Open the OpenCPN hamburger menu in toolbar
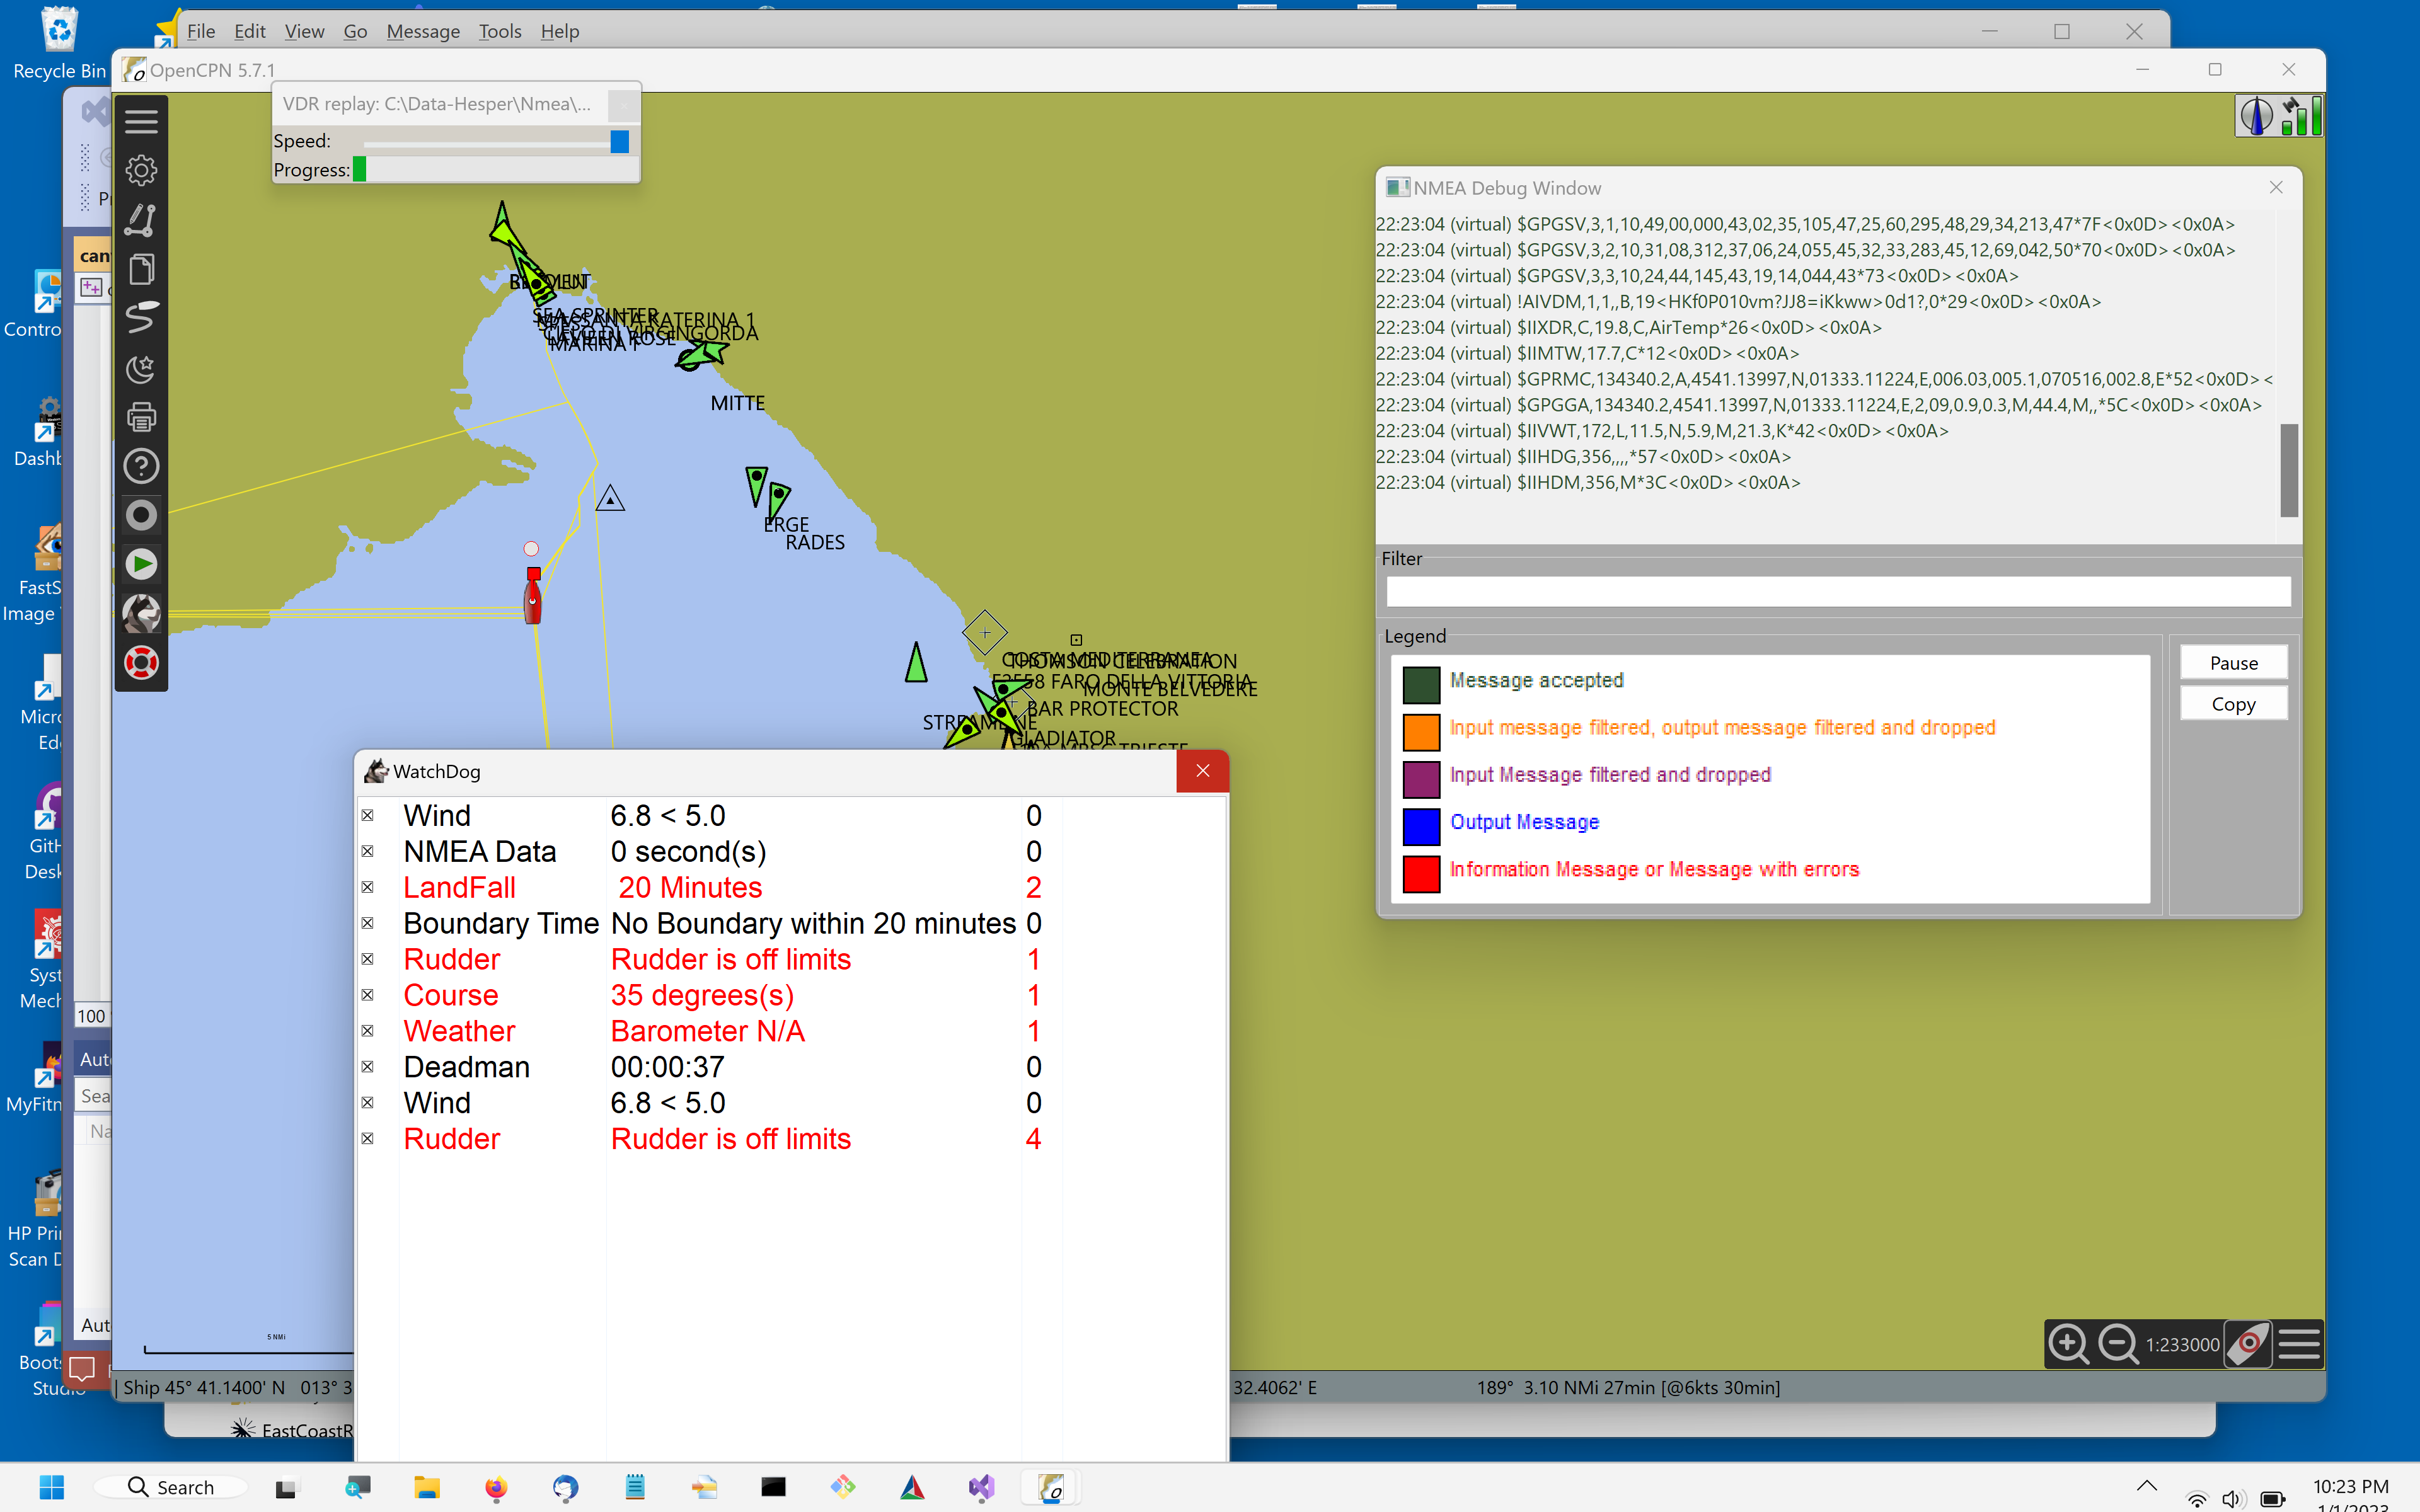 coord(141,120)
